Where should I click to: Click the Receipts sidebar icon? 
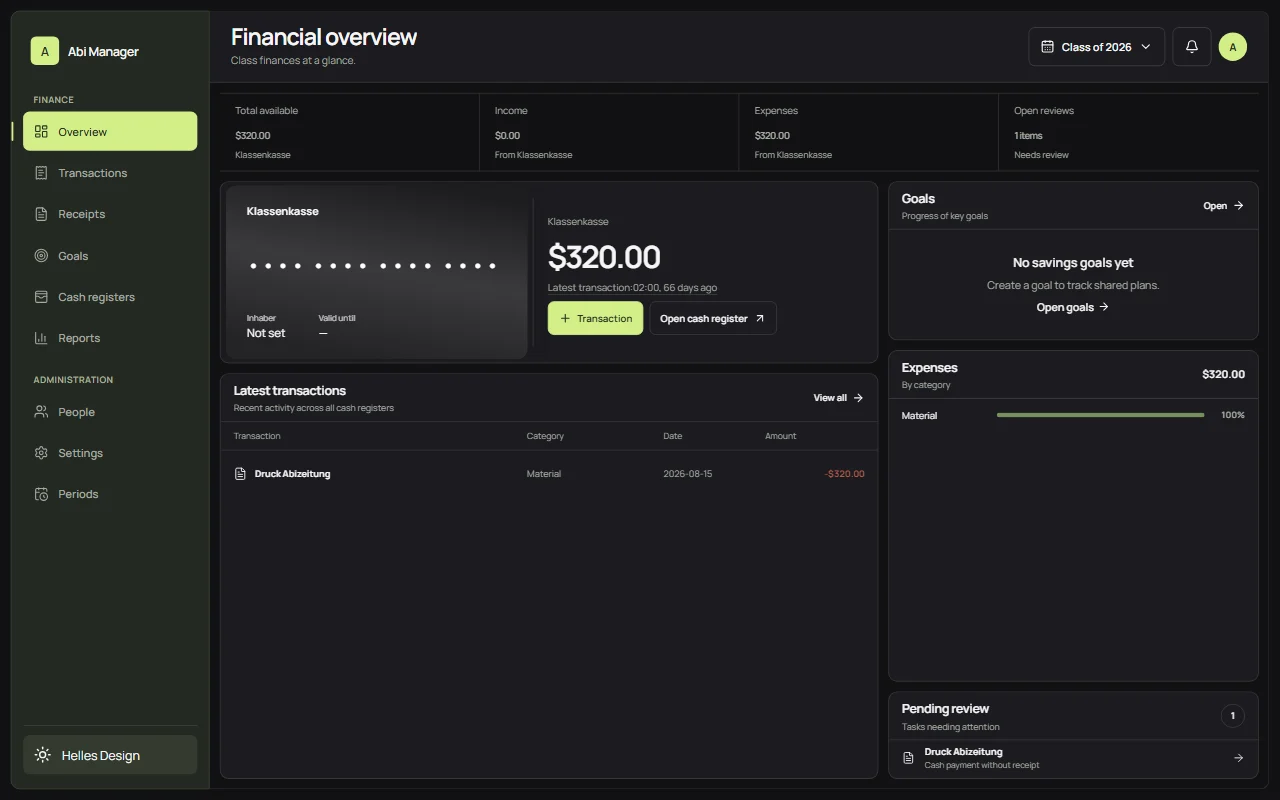41,214
